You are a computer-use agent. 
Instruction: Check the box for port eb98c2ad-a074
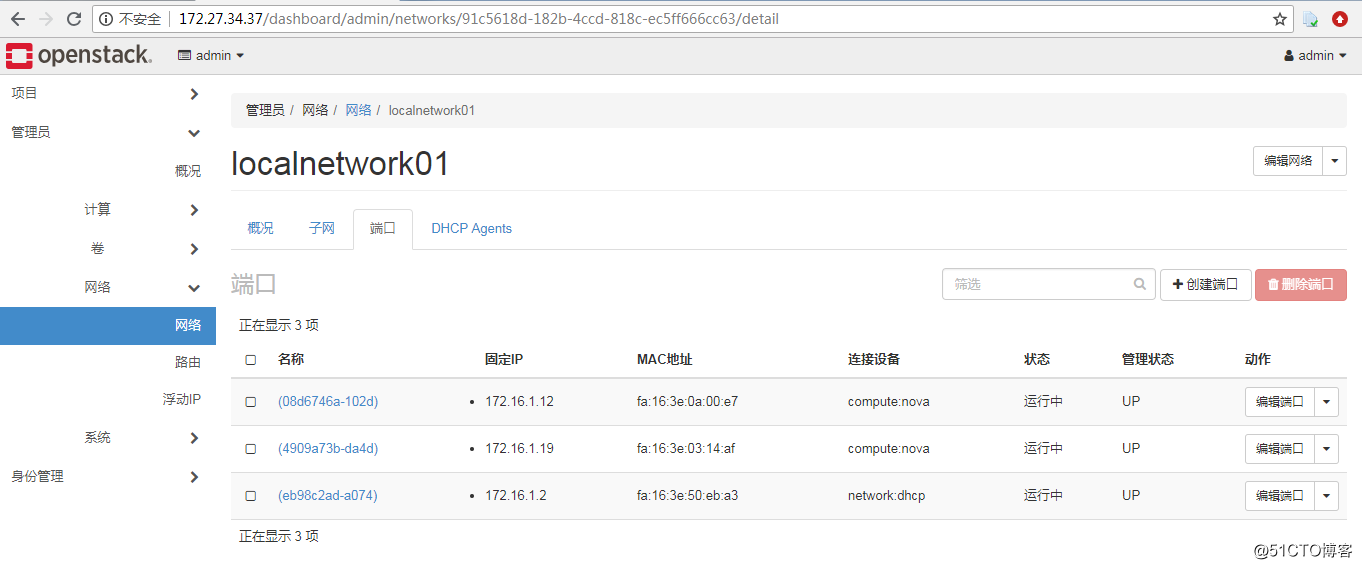[251, 496]
